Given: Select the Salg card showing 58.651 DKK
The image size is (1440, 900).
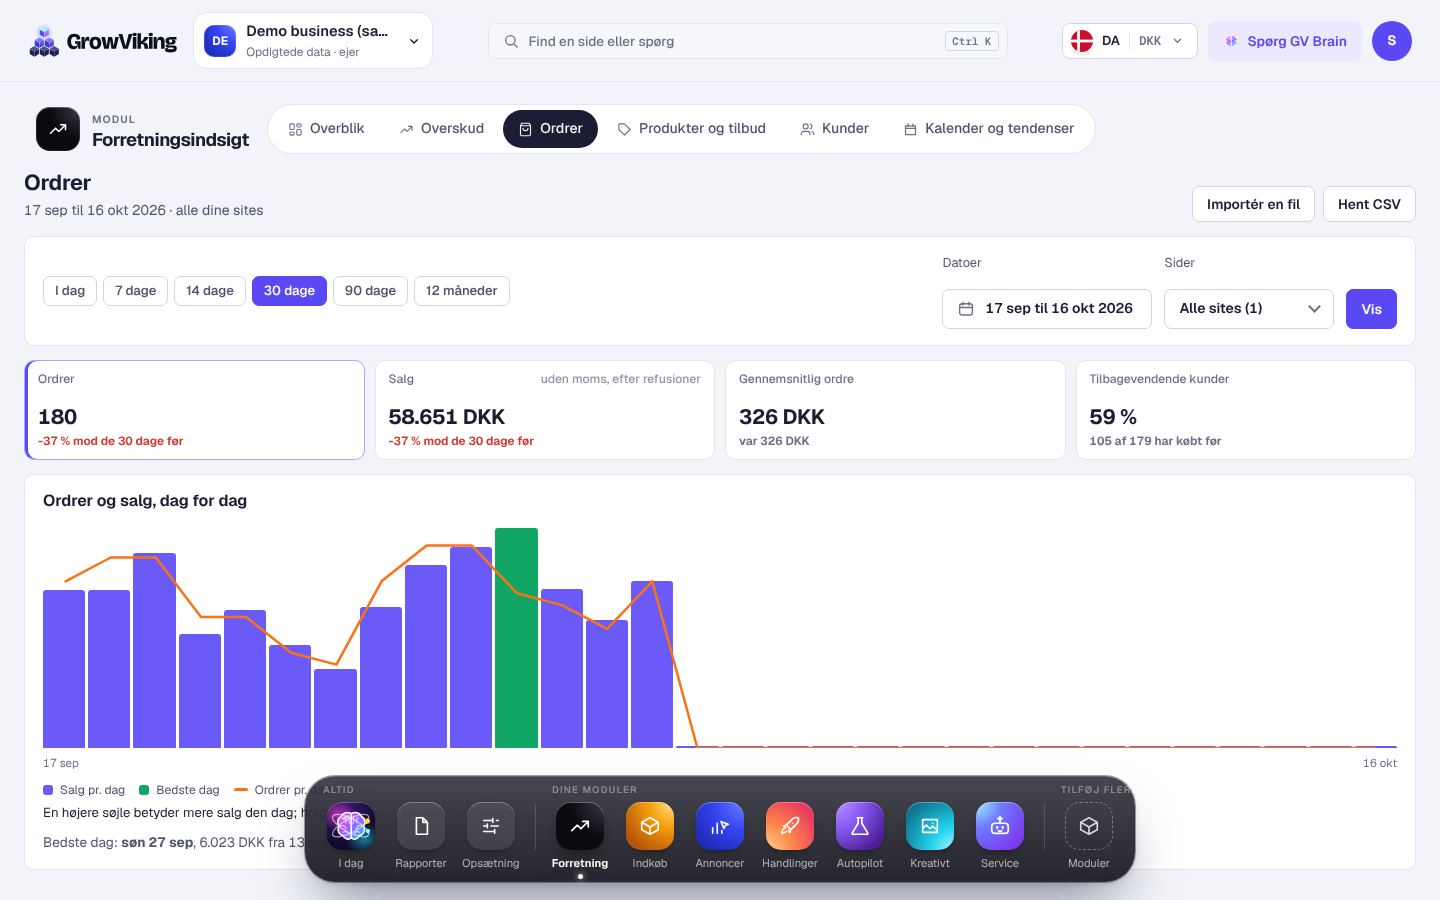Looking at the screenshot, I should (x=545, y=410).
